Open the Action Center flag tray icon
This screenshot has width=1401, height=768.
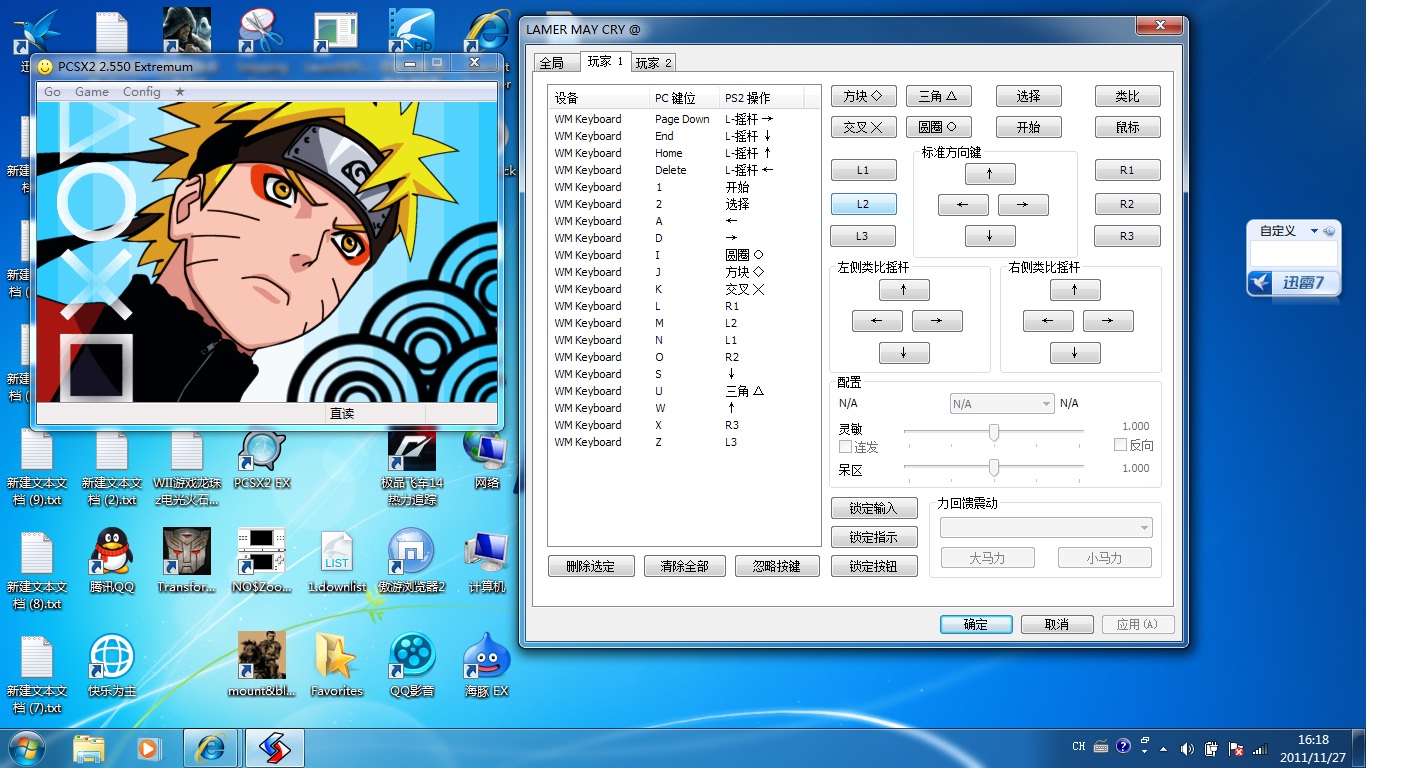point(1236,748)
